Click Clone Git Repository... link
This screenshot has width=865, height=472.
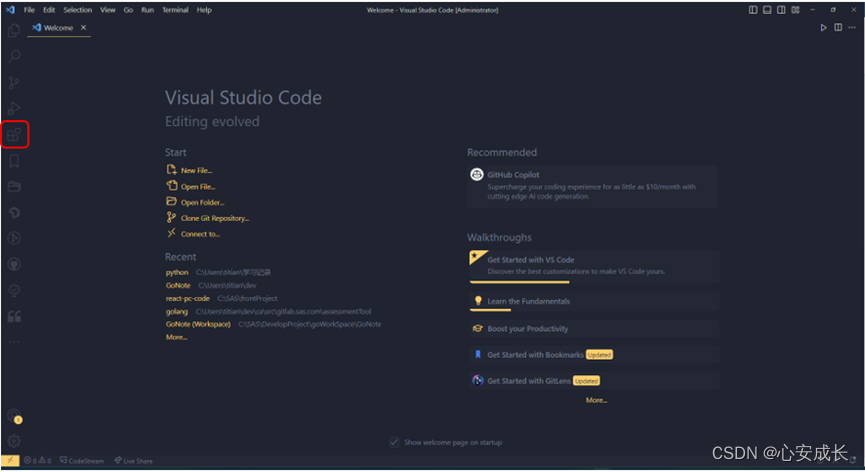[207, 218]
